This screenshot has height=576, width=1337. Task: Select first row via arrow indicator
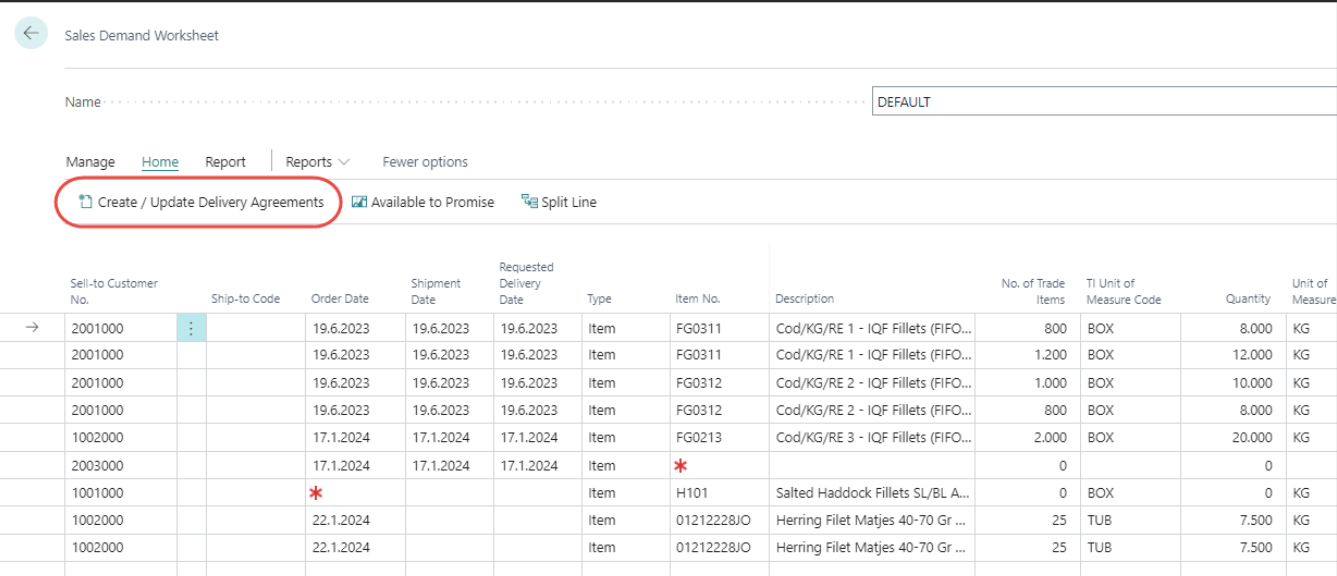(x=31, y=328)
